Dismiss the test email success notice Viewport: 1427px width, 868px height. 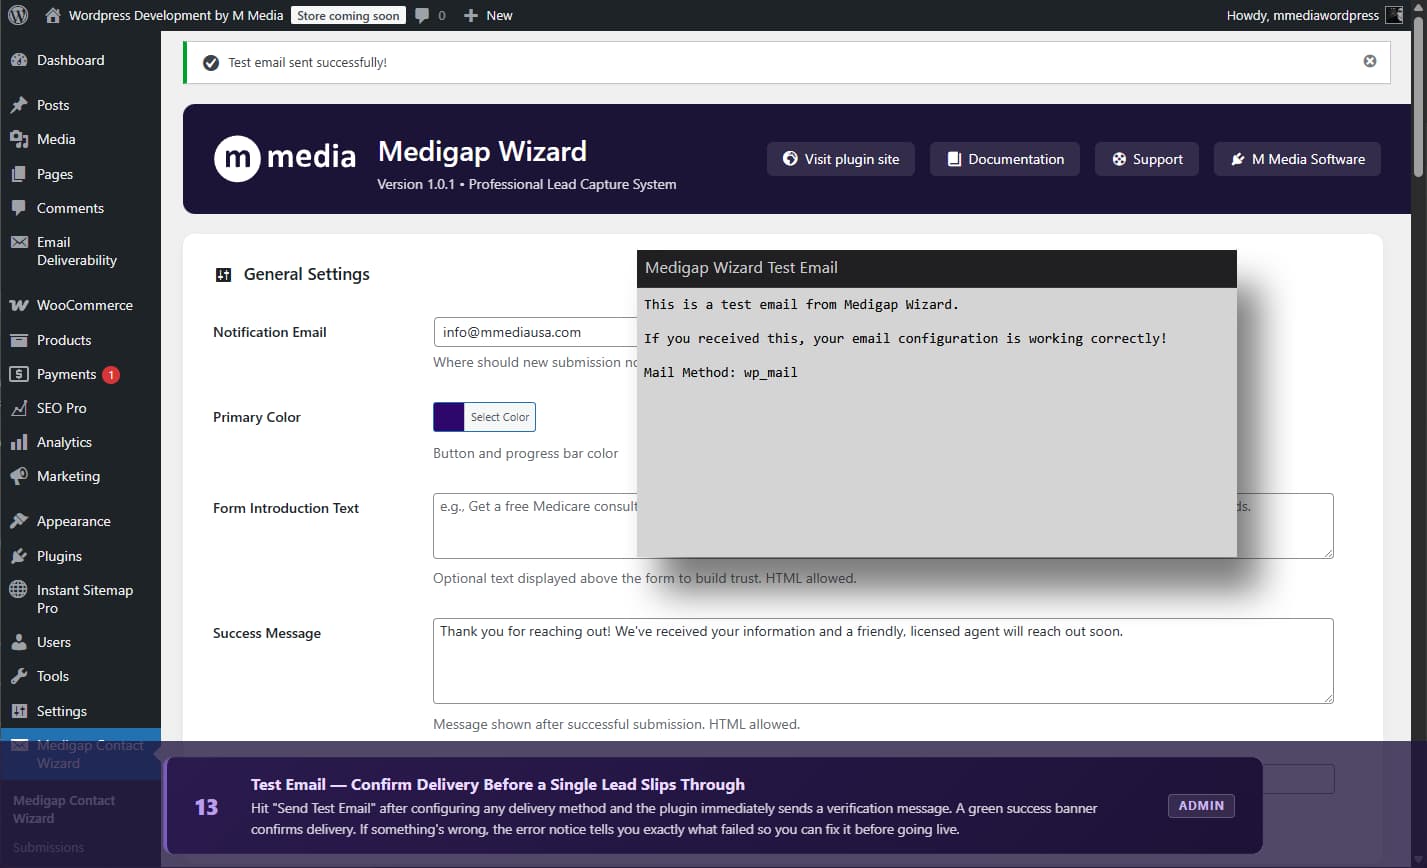point(1369,61)
